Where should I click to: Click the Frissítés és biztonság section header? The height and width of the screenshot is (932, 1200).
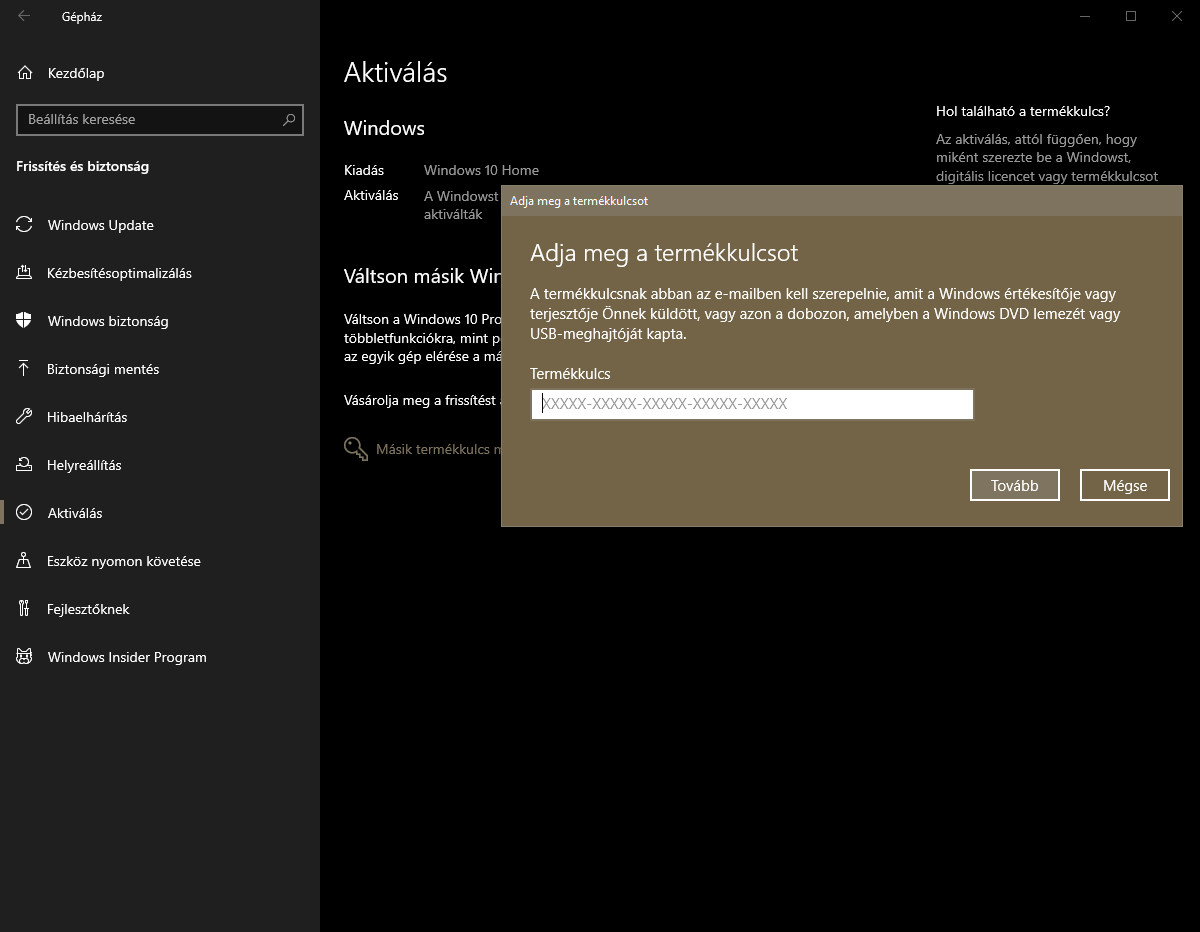point(83,167)
